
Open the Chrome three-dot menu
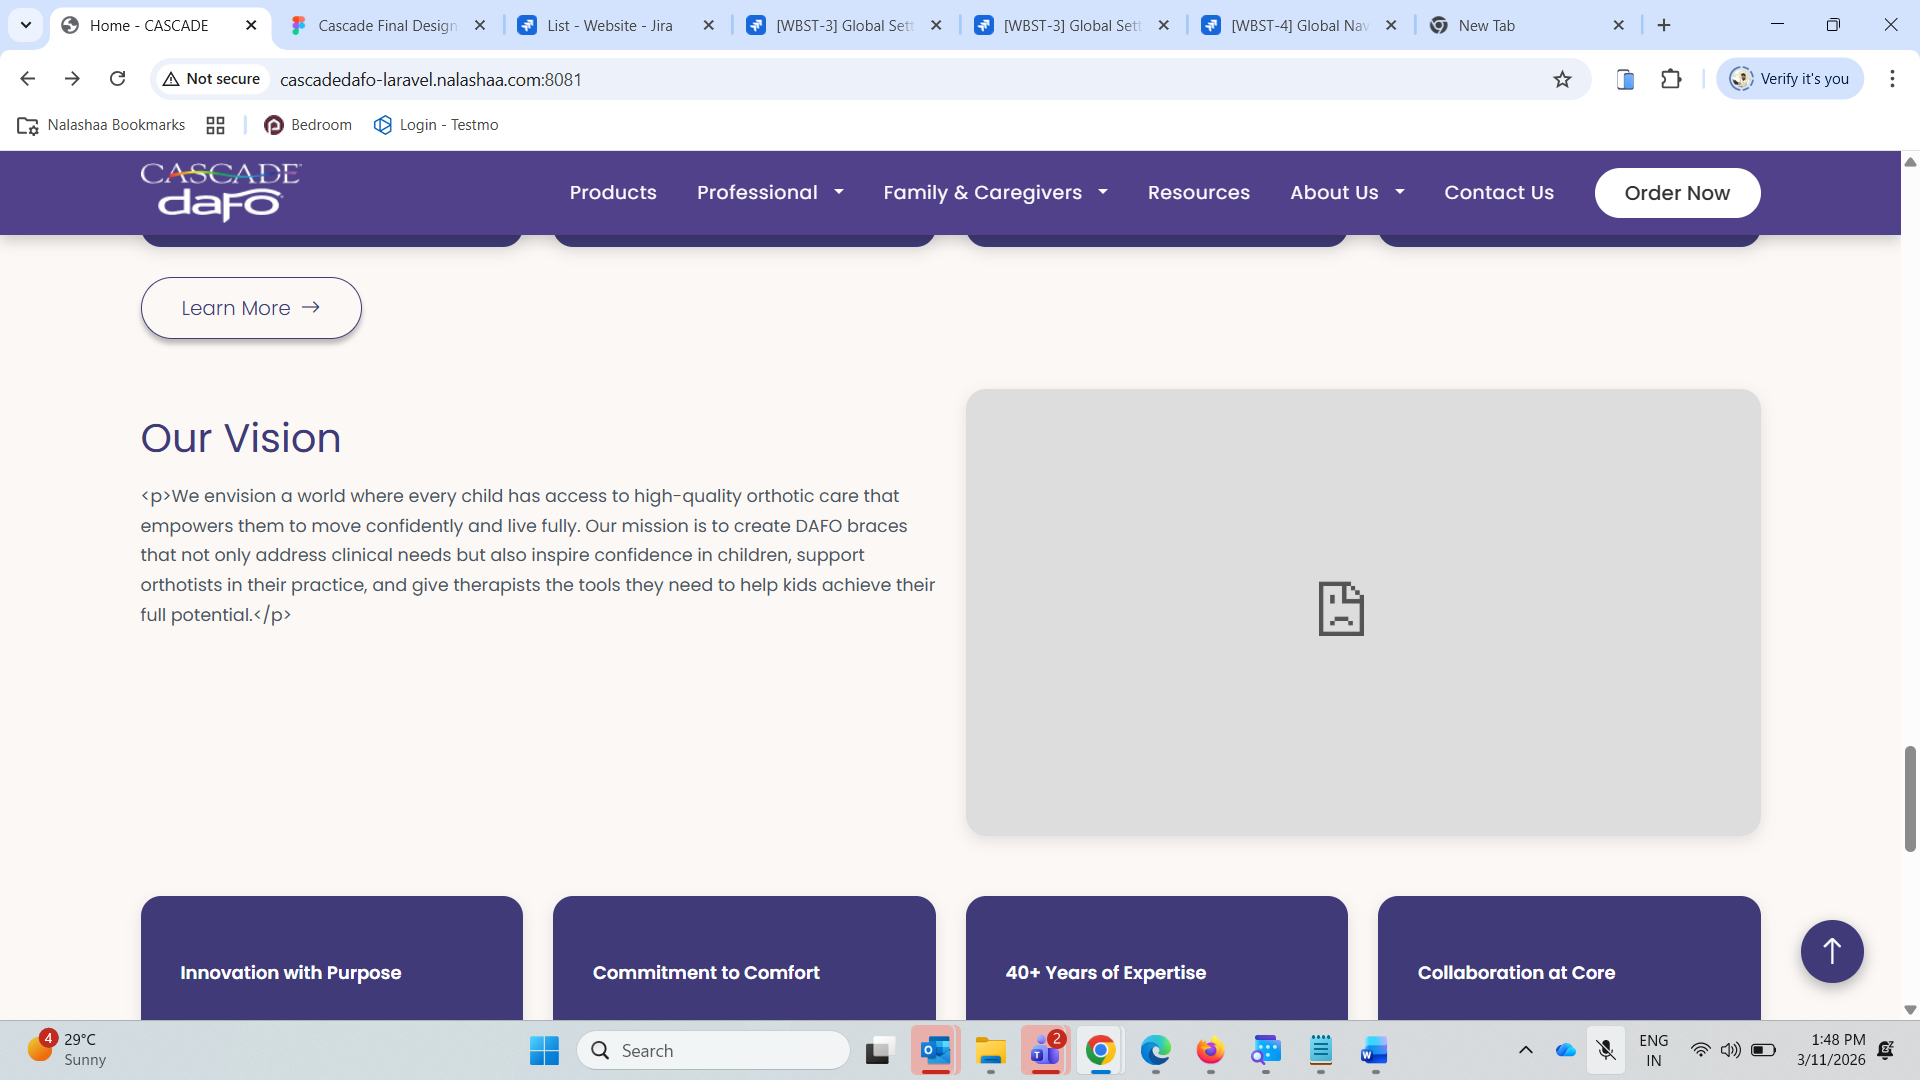tap(1892, 79)
